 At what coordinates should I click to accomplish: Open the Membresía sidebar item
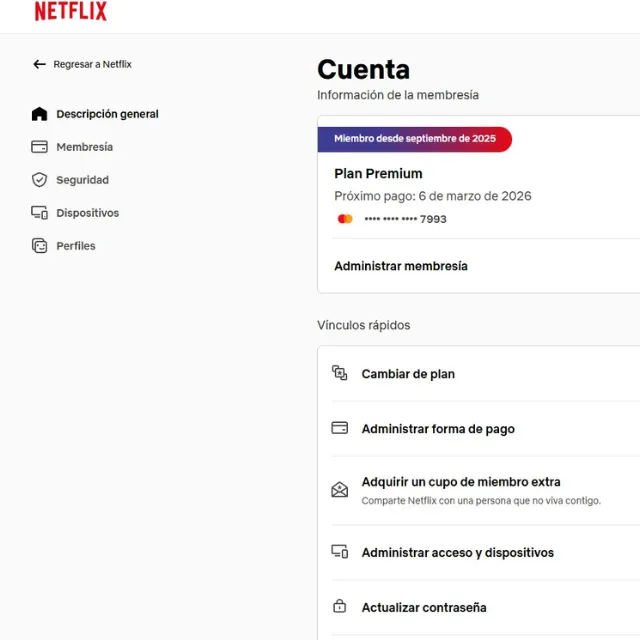pyautogui.click(x=84, y=147)
